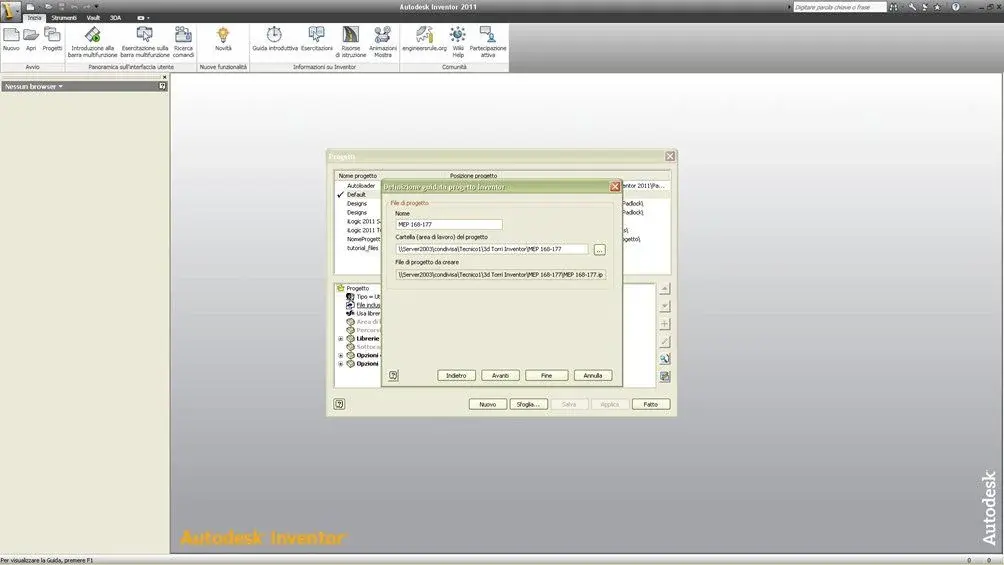Click the move down arrow in Progetti dialog

click(665, 306)
